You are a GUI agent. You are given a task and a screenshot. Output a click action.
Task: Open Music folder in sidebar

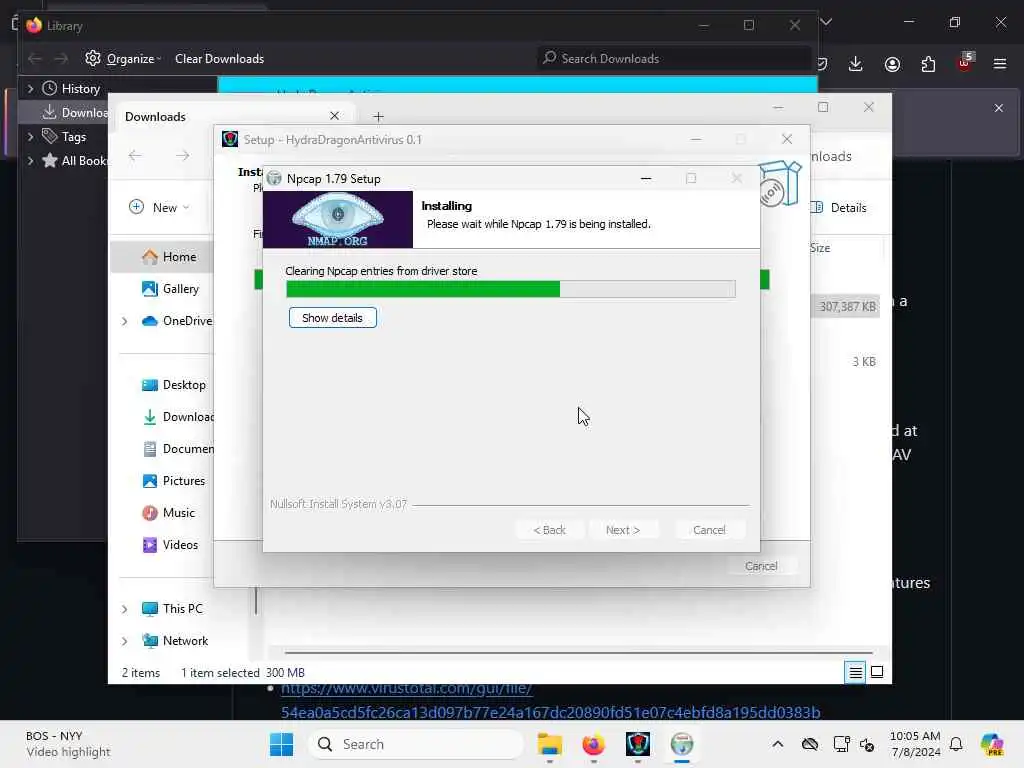pos(168,513)
